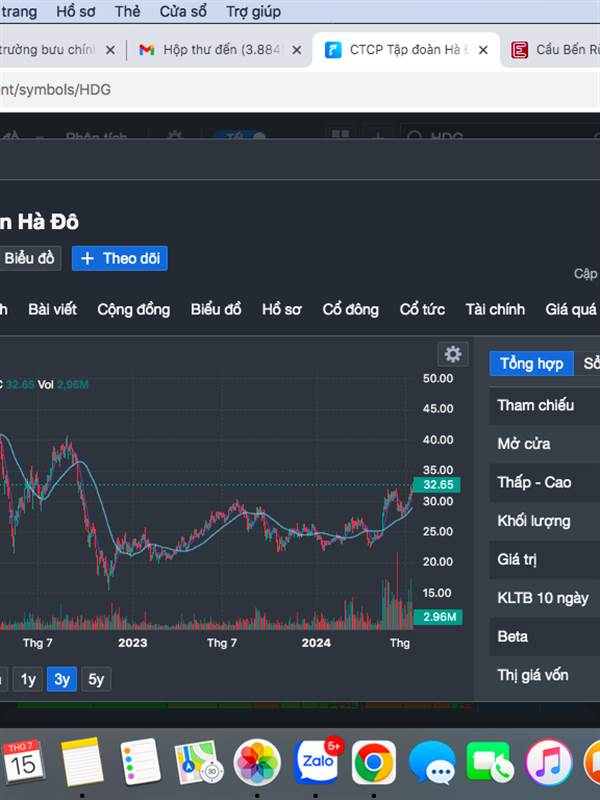Click the Beta row
Image resolution: width=600 pixels, height=800 pixels.
(x=544, y=637)
